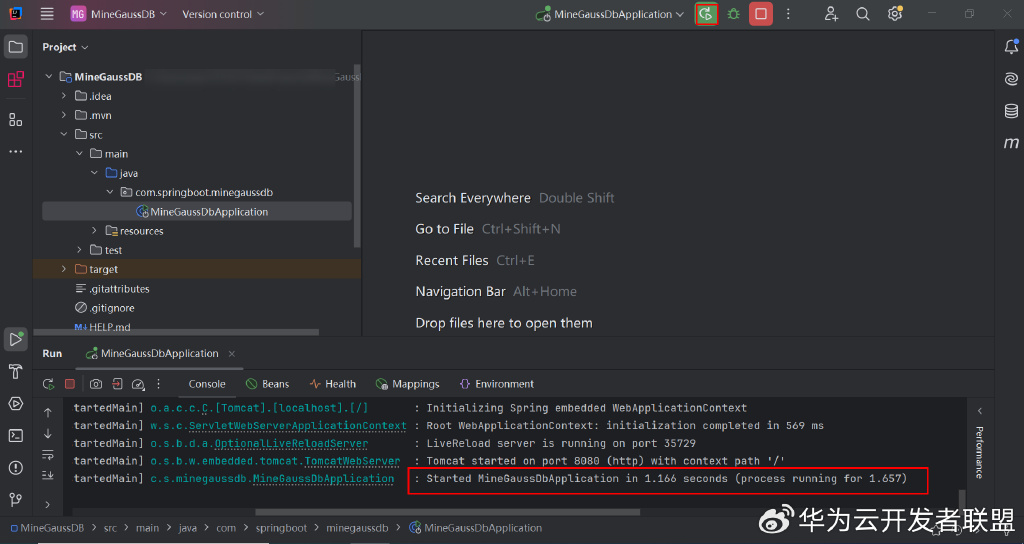Select MineGaussDbApplication class in project tree
Image resolution: width=1024 pixels, height=544 pixels.
coord(197,212)
